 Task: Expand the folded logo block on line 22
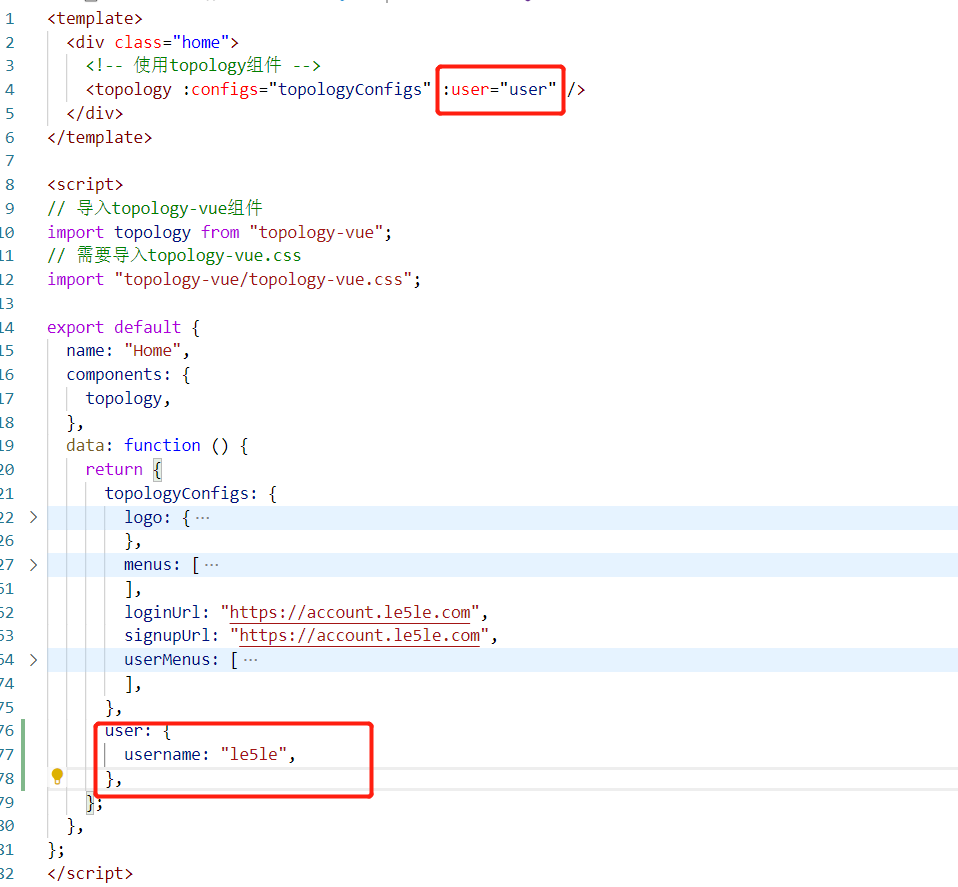pyautogui.click(x=34, y=517)
